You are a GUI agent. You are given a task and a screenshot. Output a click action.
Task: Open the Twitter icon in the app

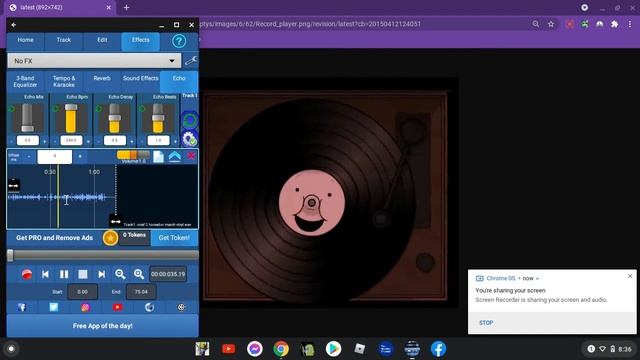(54, 307)
